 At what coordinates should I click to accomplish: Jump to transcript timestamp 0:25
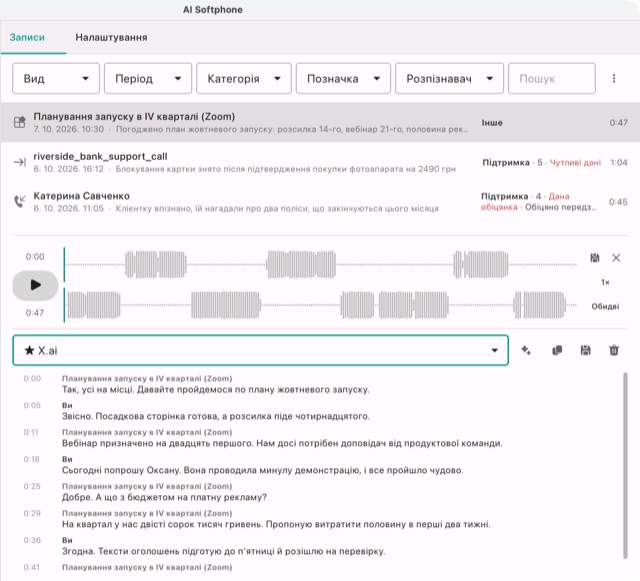tap(32, 486)
